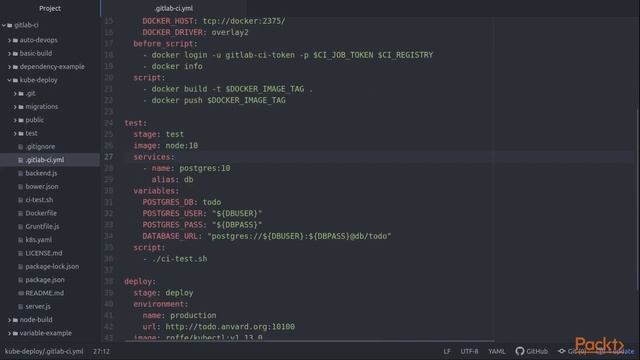The height and width of the screenshot is (360, 640).
Task: Open the GitHub panel from status bar
Action: (531, 351)
